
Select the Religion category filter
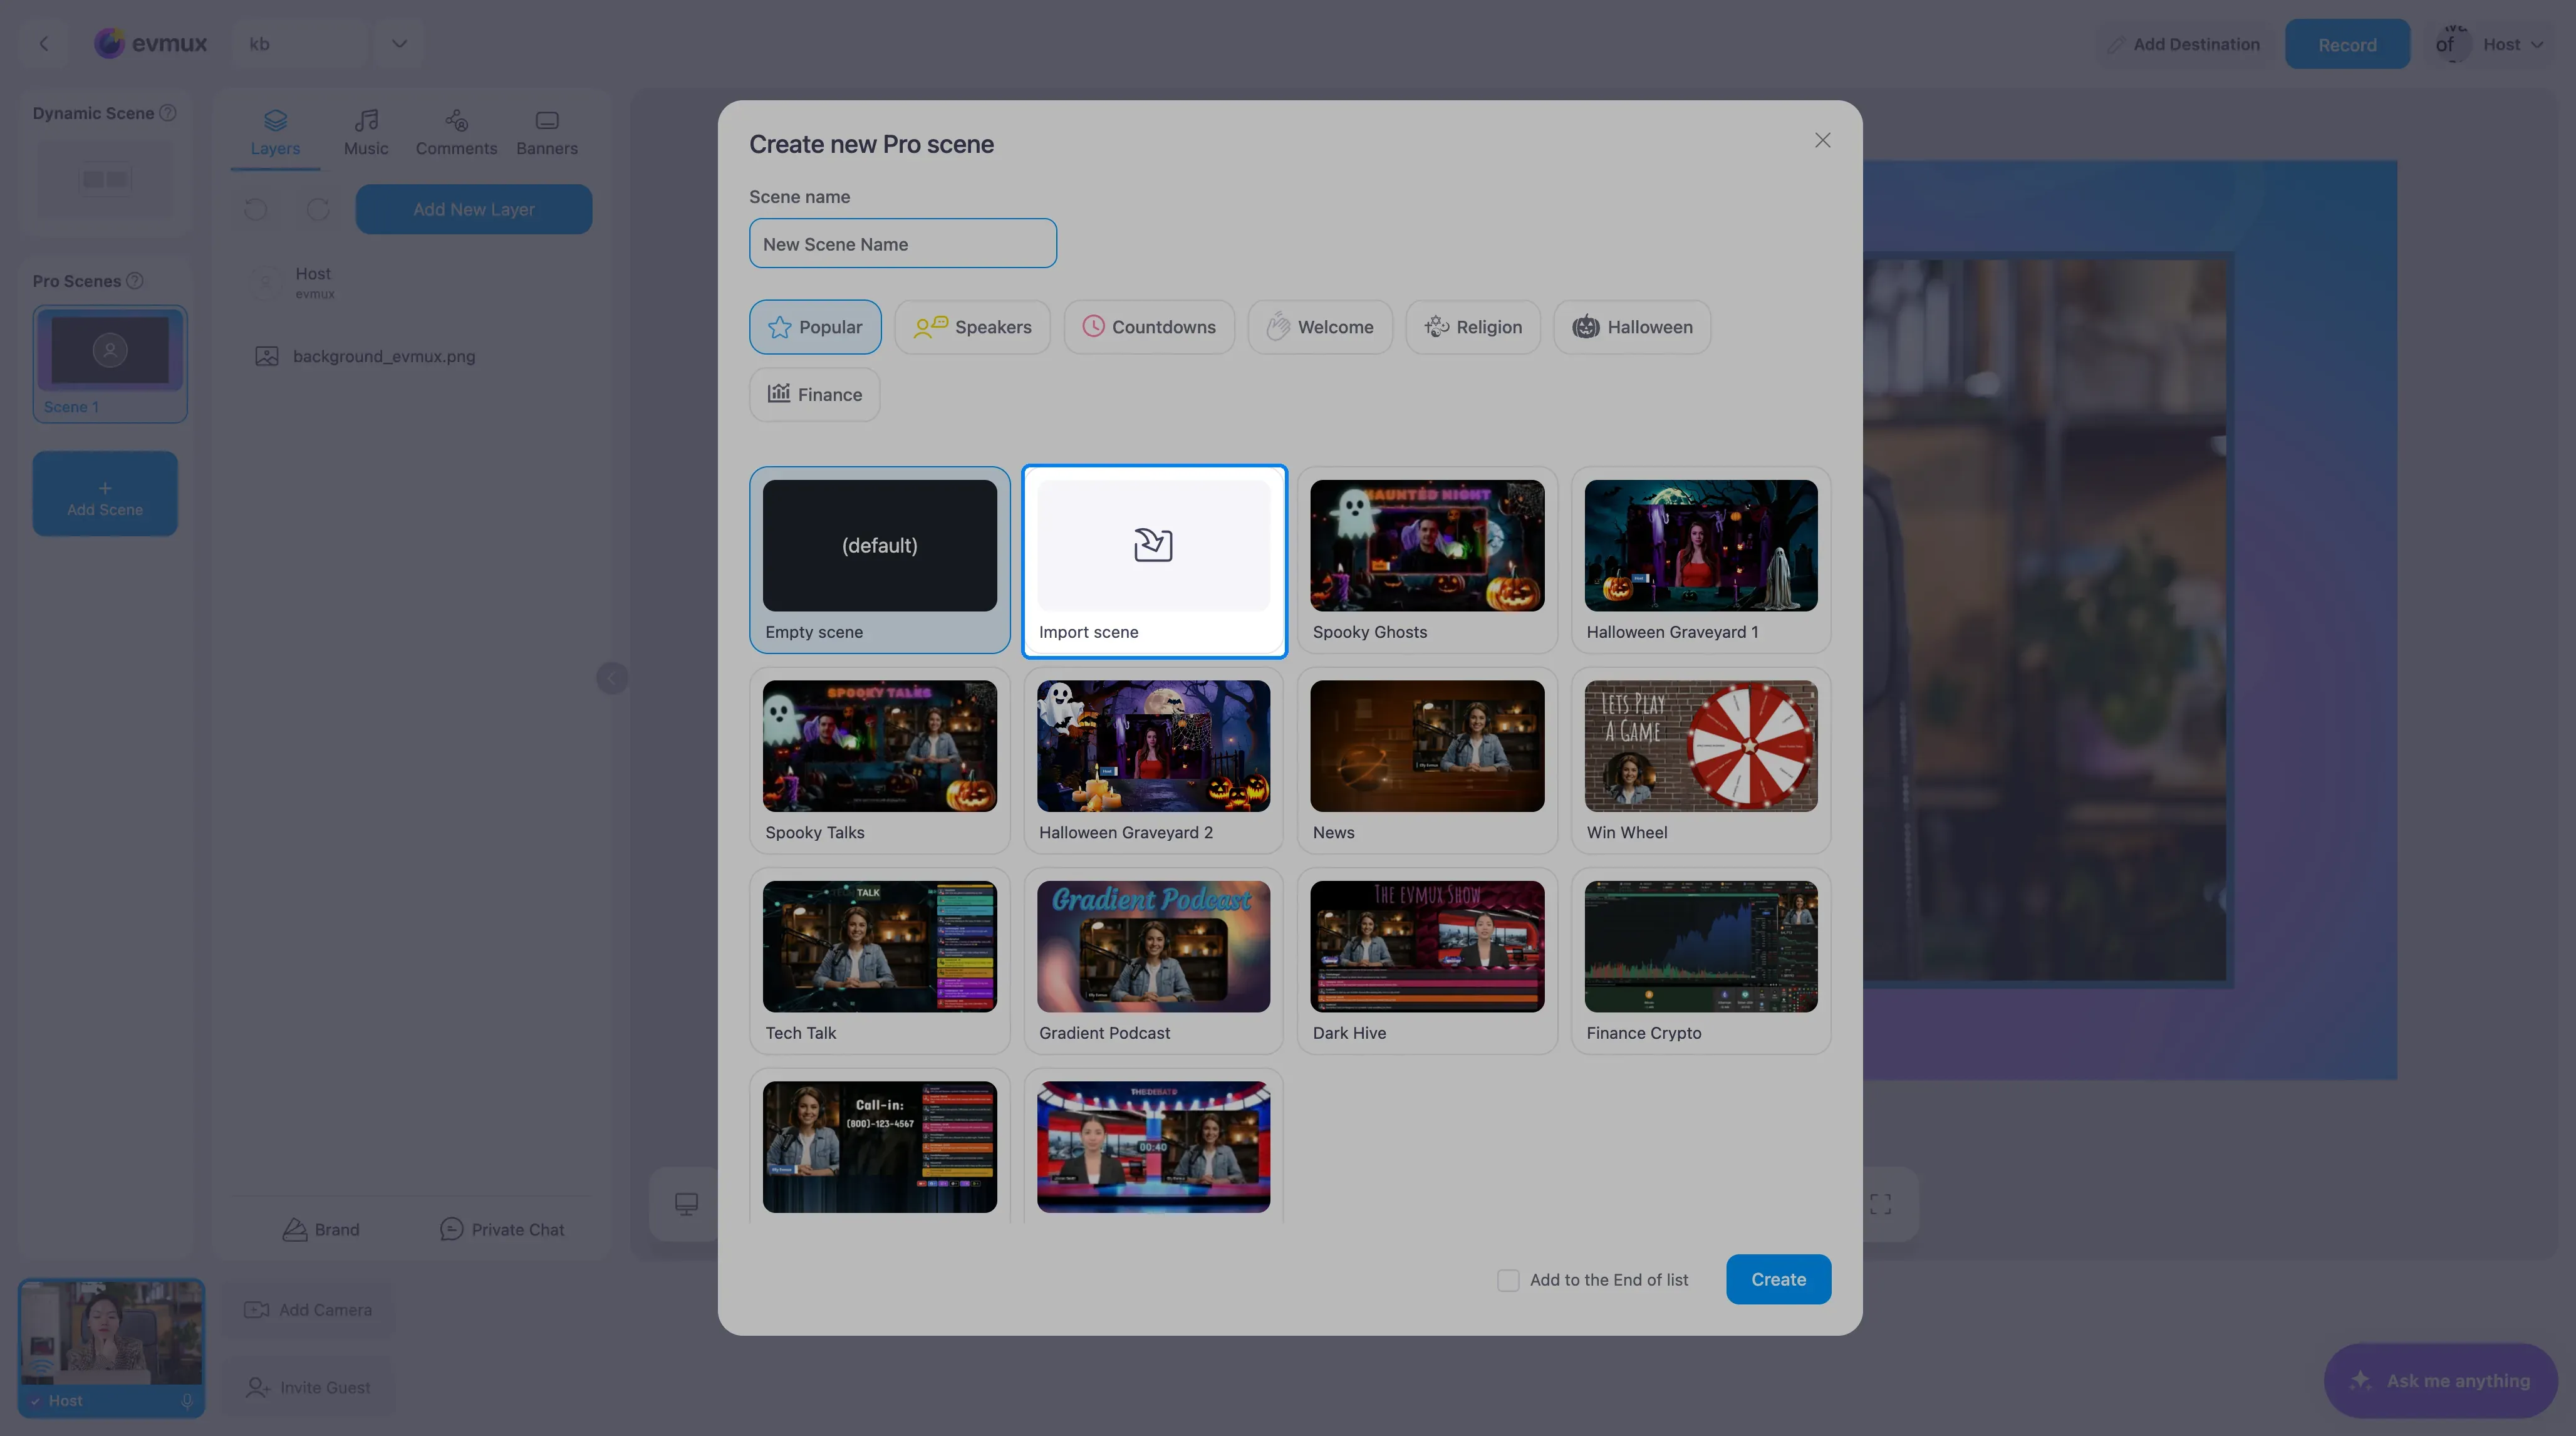pos(1472,327)
